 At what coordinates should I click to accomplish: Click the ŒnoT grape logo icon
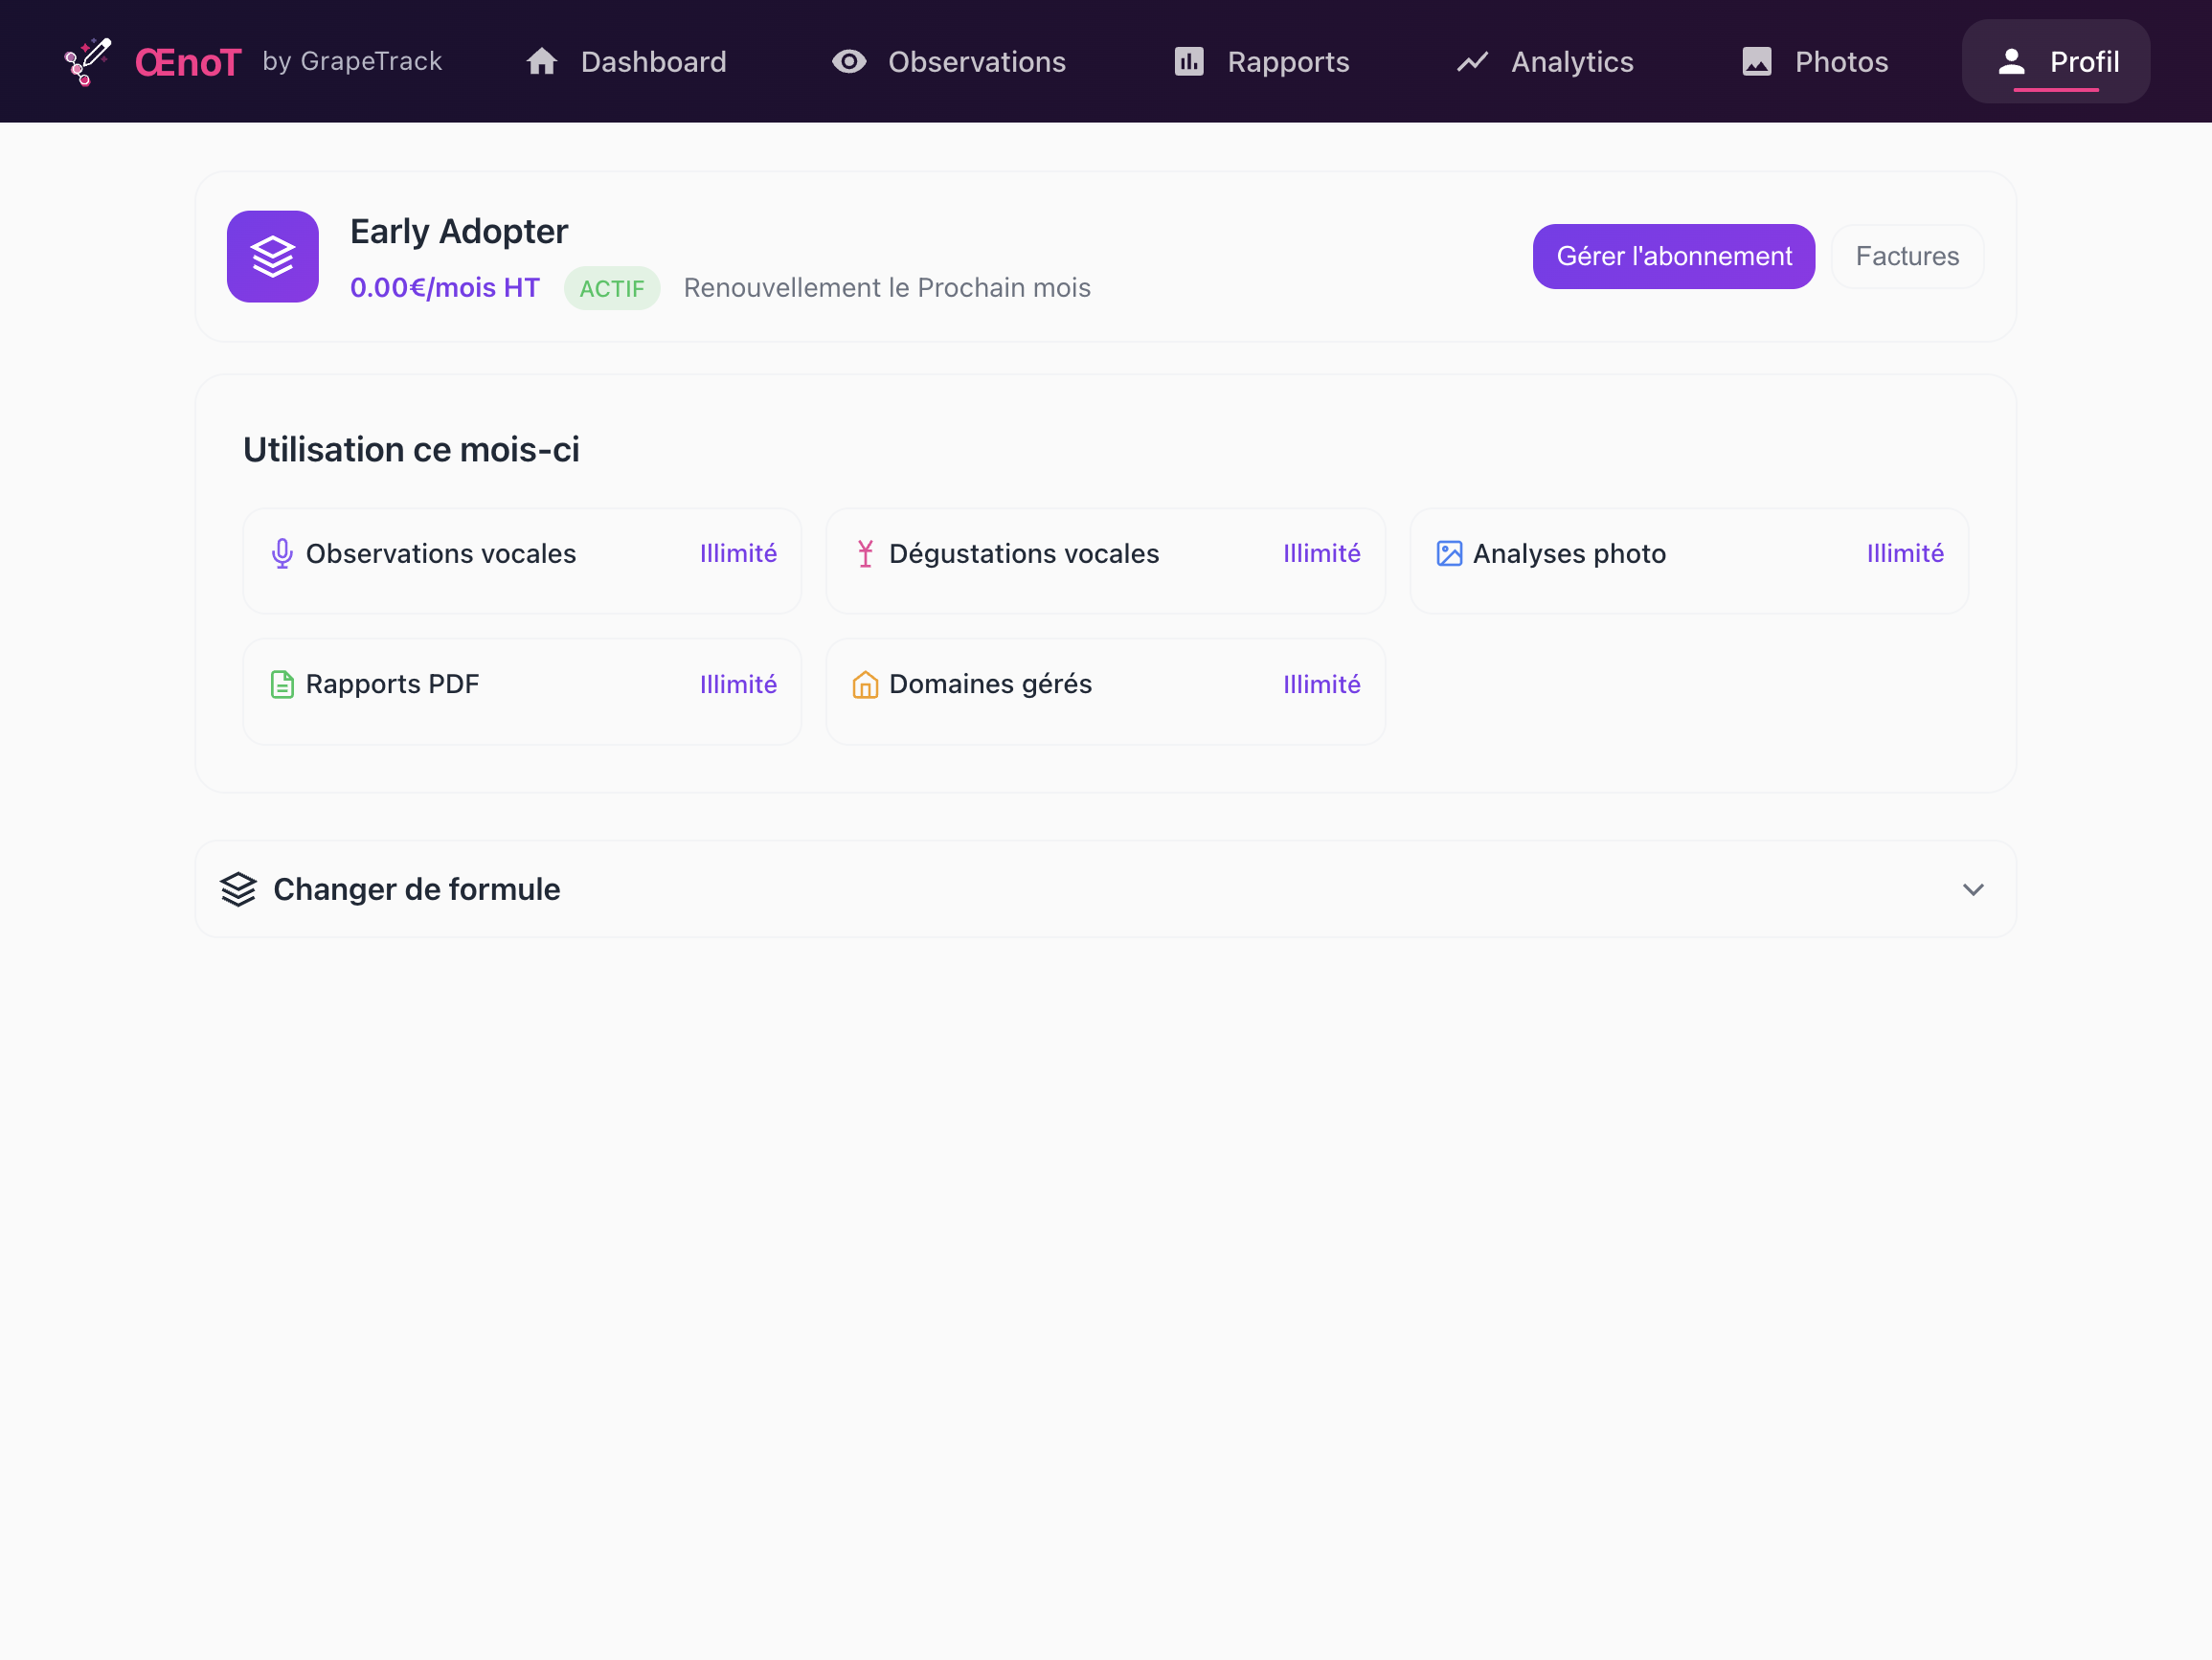88,62
